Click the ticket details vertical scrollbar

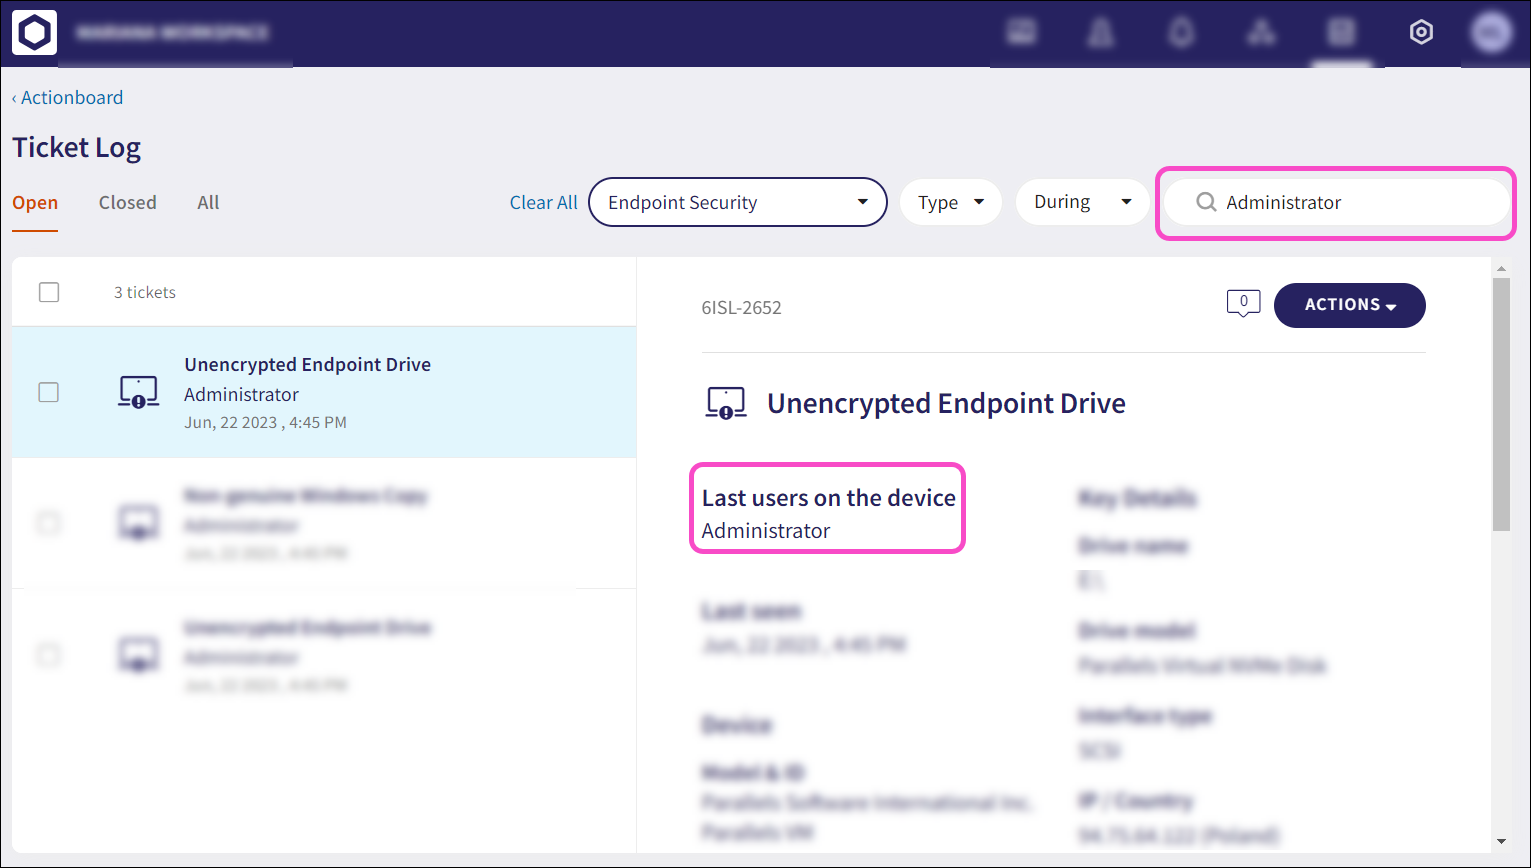(1501, 400)
